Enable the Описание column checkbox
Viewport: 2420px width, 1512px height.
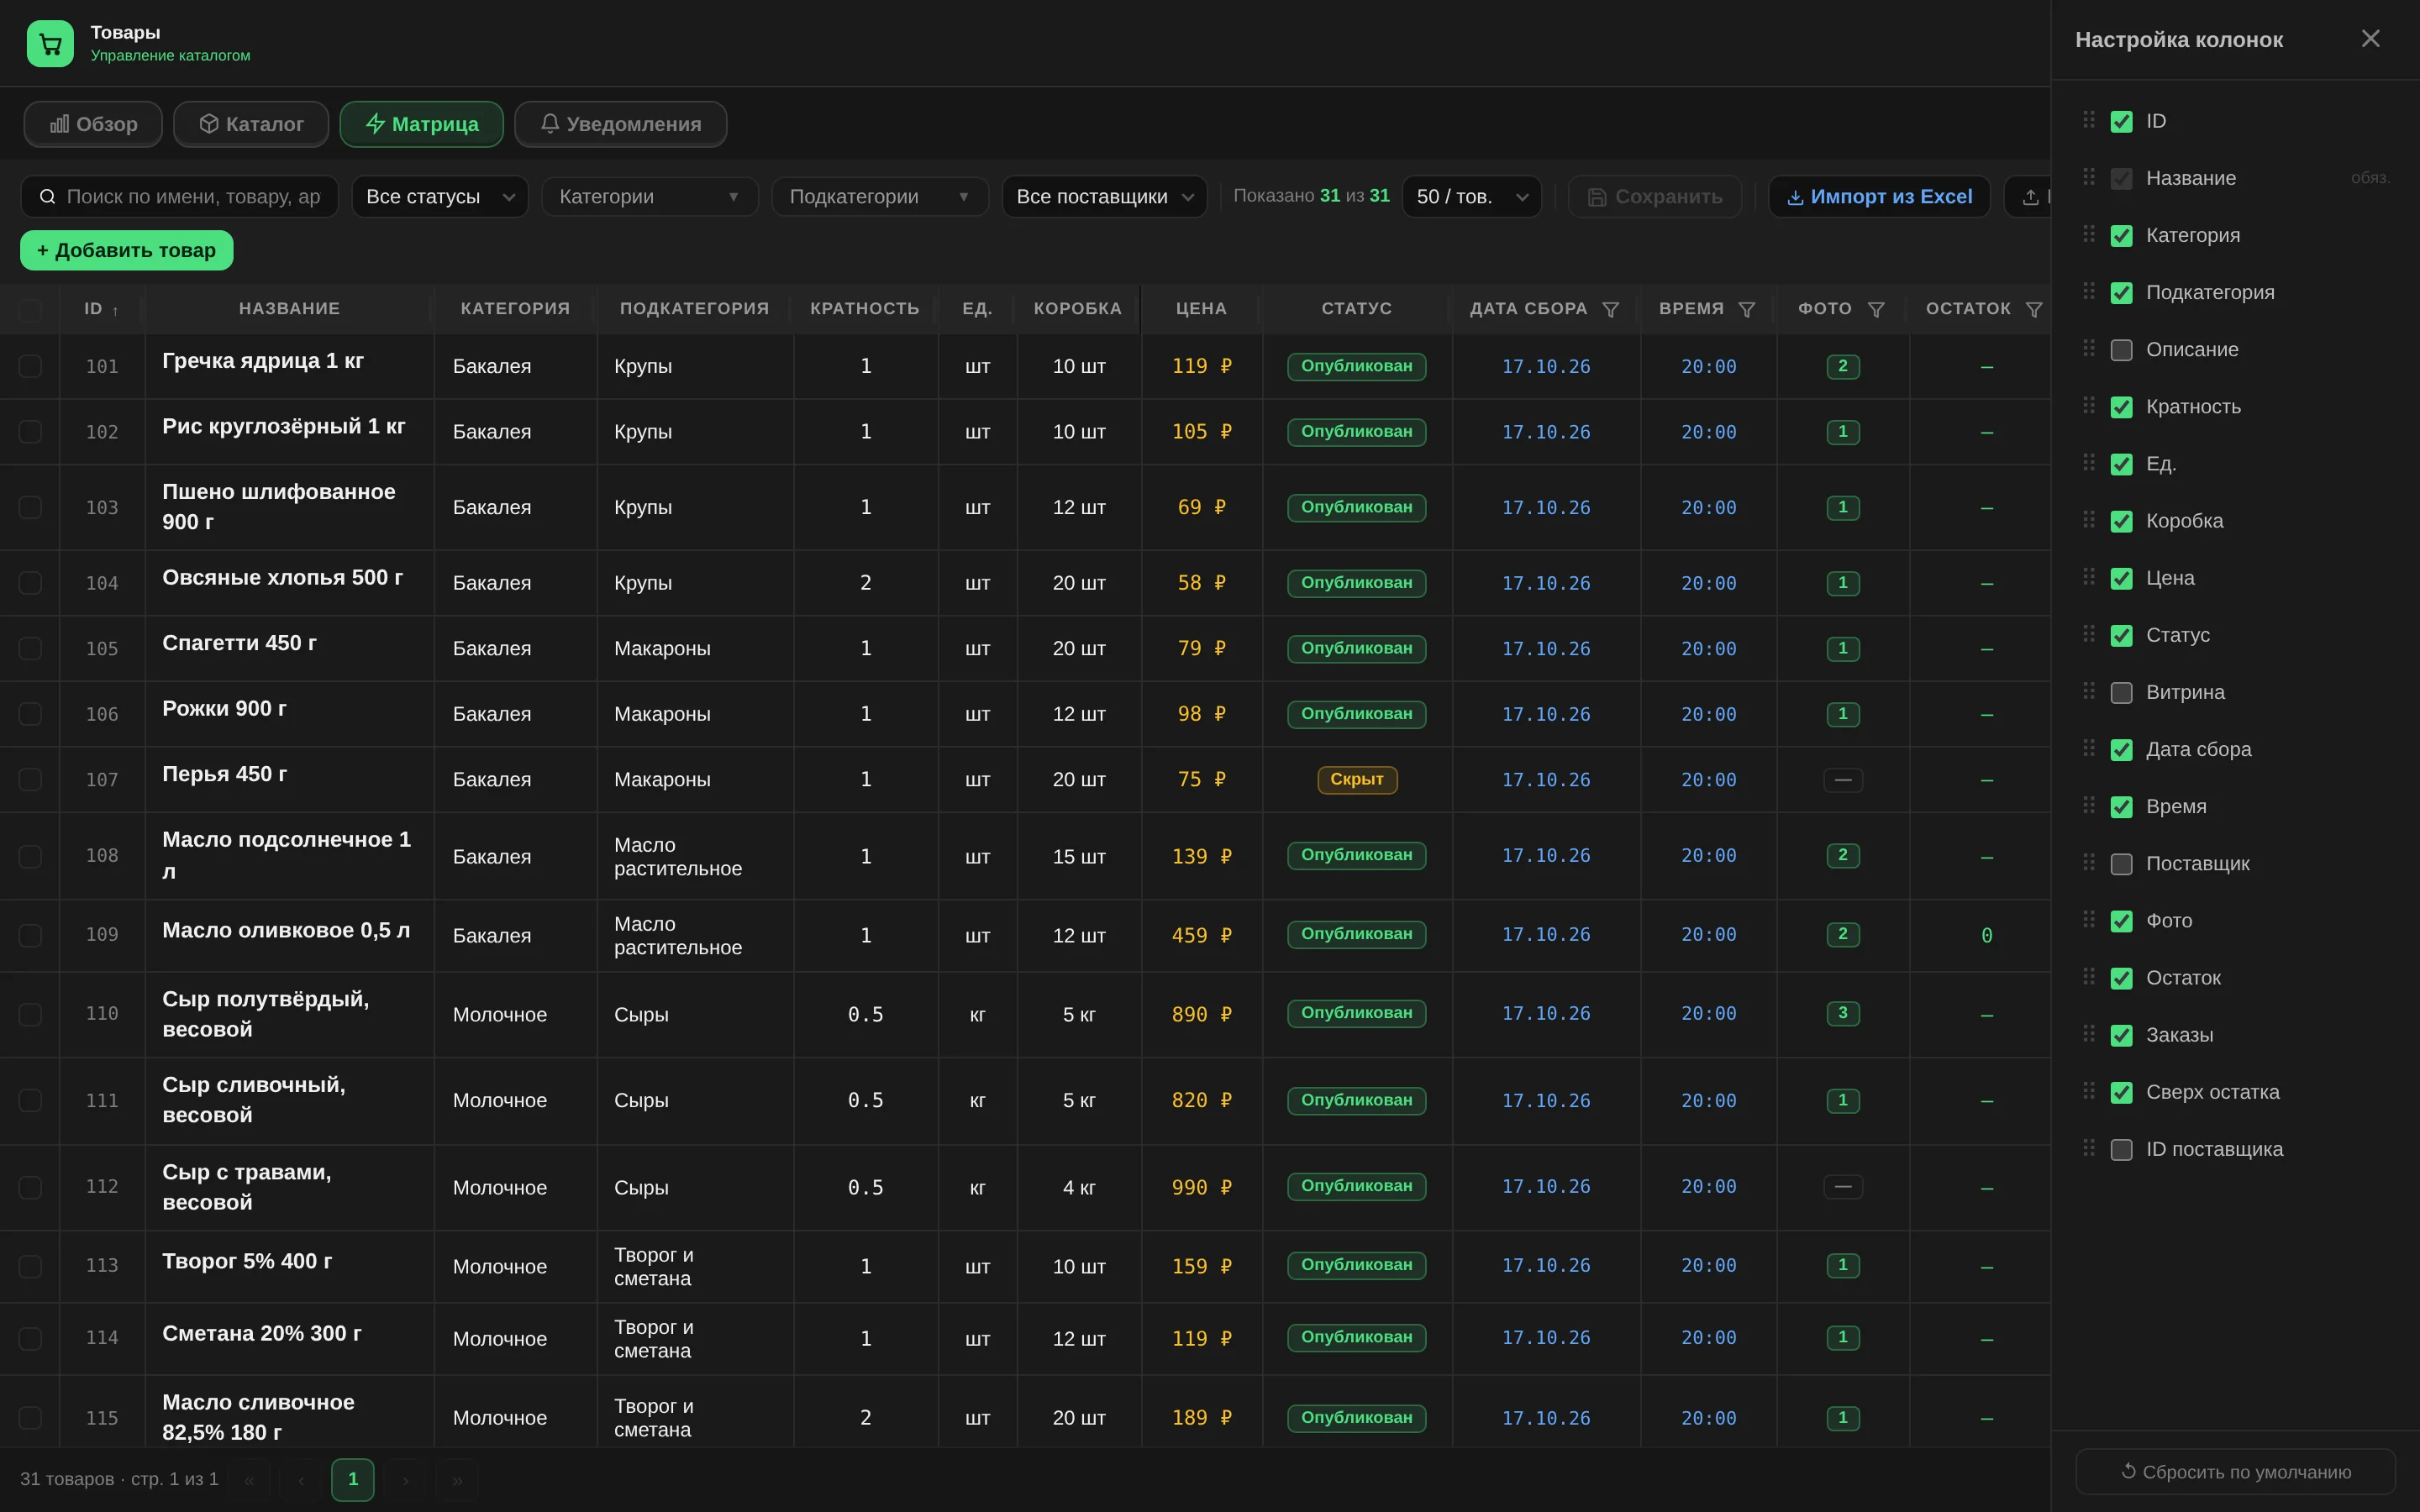pos(2121,350)
